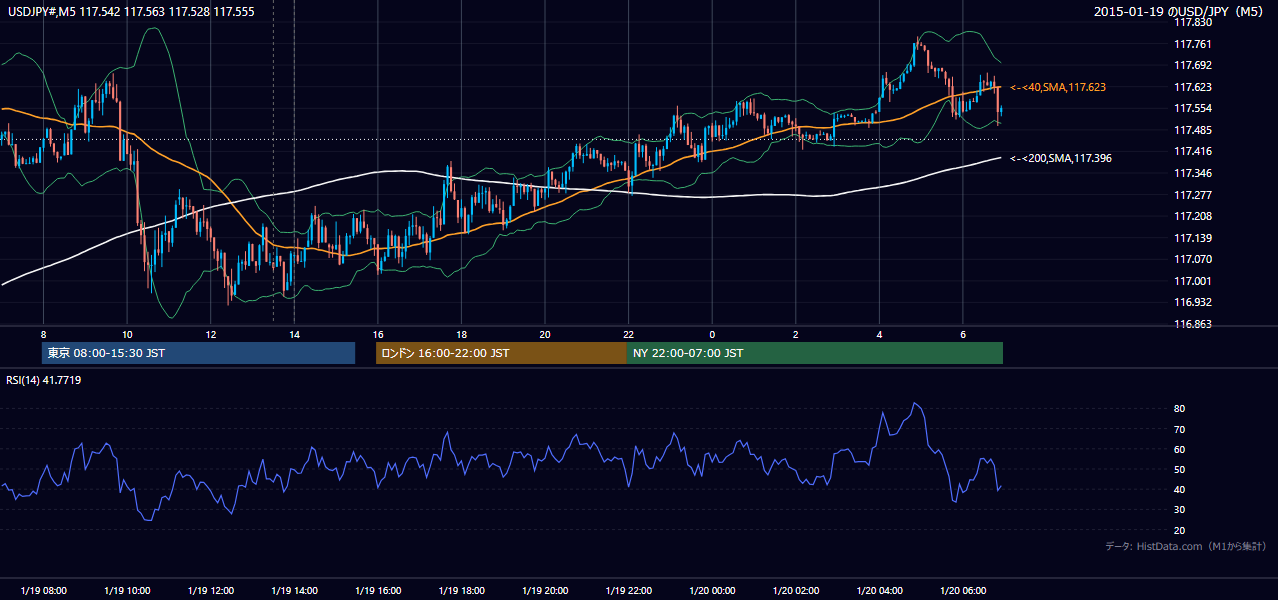Click price scale value 116.863
The height and width of the screenshot is (600, 1278).
[x=1192, y=324]
